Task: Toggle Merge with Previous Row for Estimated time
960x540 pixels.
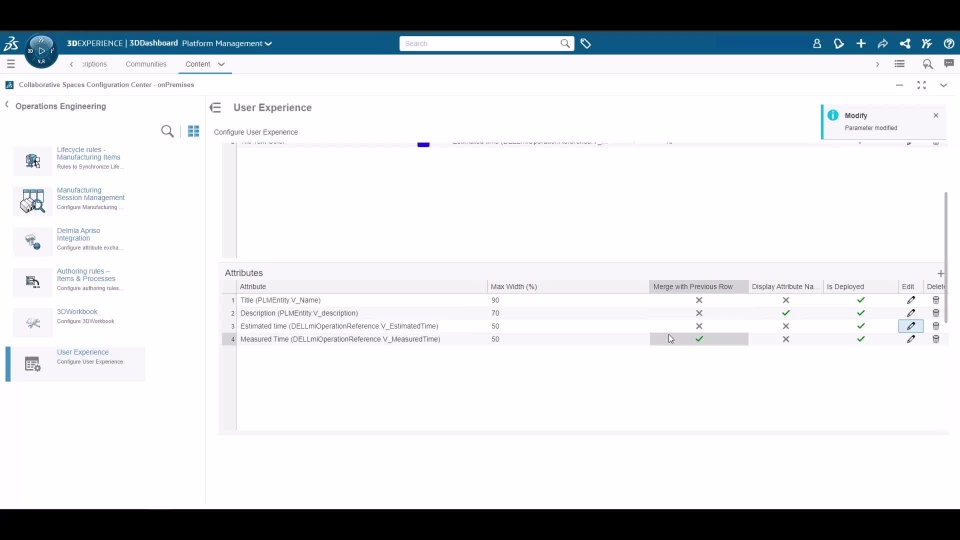Action: click(699, 326)
